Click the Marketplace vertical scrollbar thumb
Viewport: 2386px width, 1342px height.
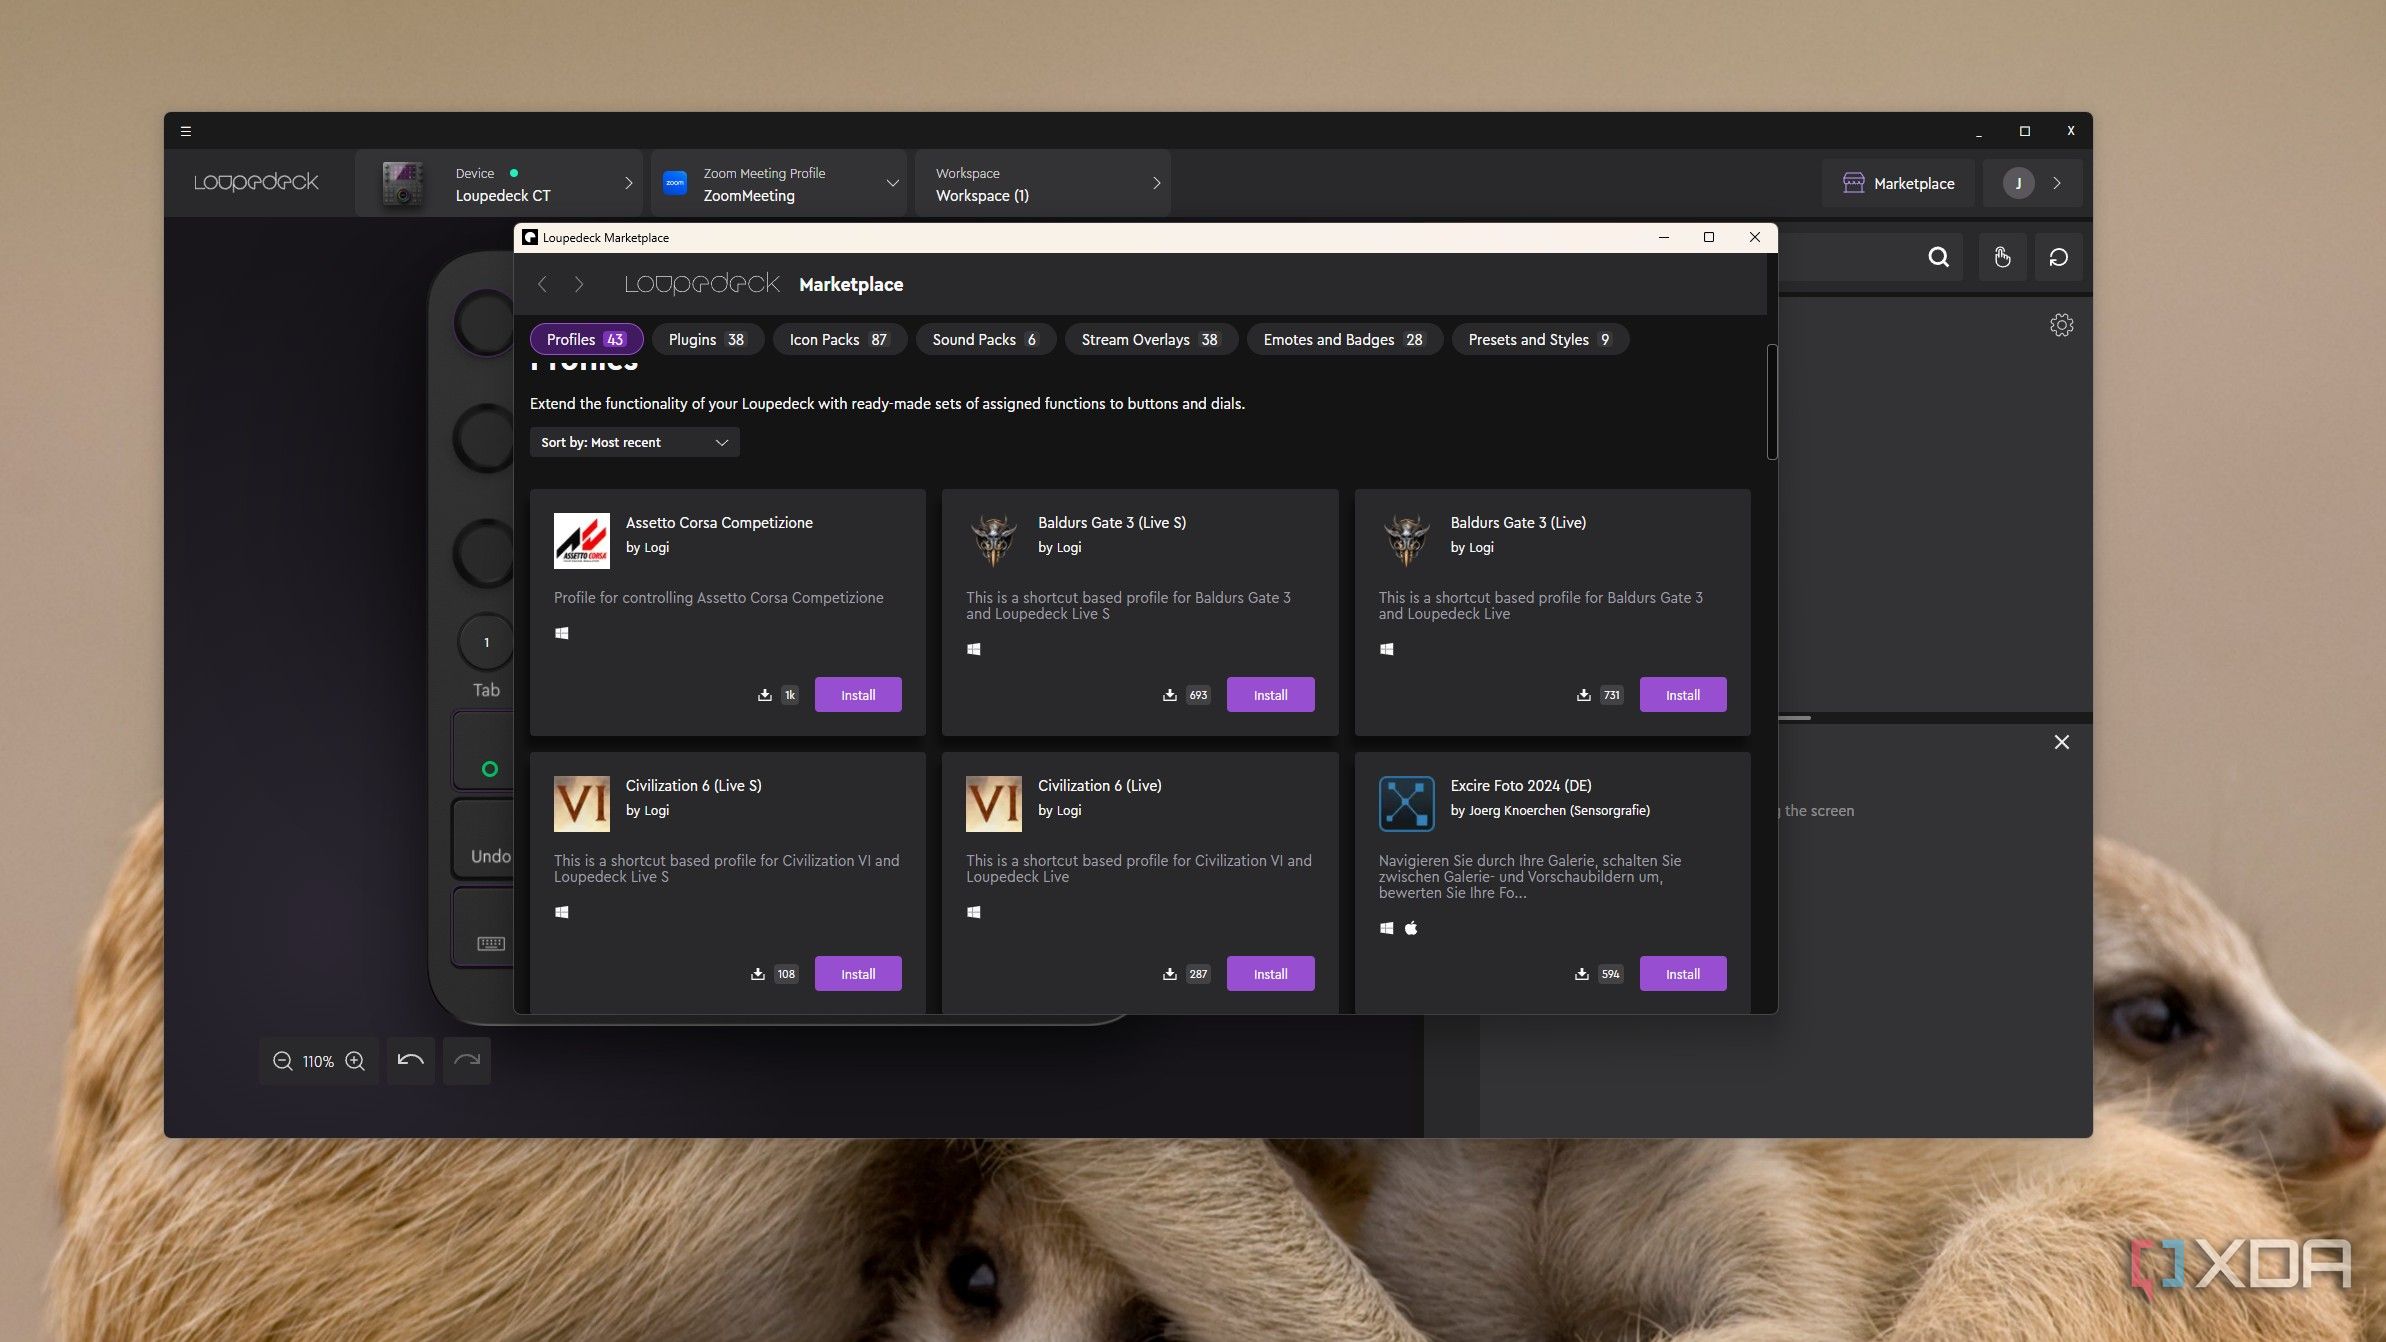(1772, 402)
